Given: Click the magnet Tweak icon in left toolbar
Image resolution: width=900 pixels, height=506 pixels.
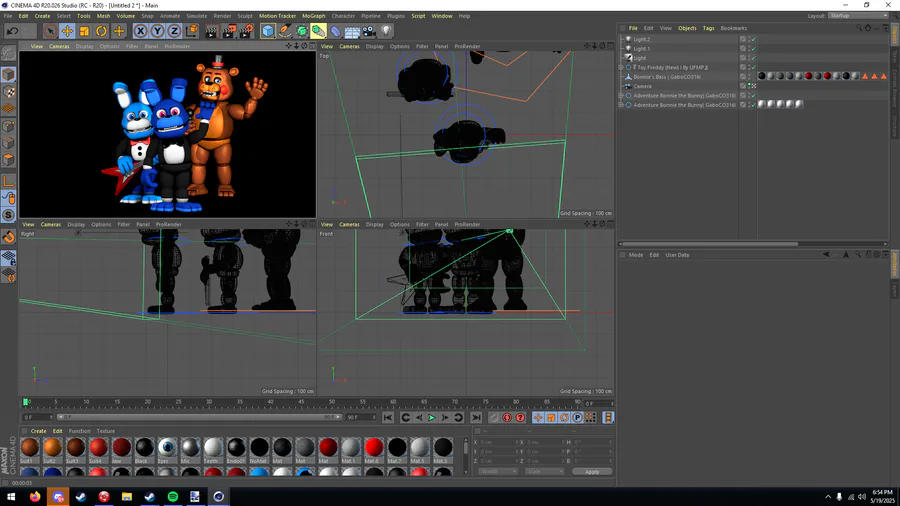Looking at the screenshot, I should click(9, 236).
